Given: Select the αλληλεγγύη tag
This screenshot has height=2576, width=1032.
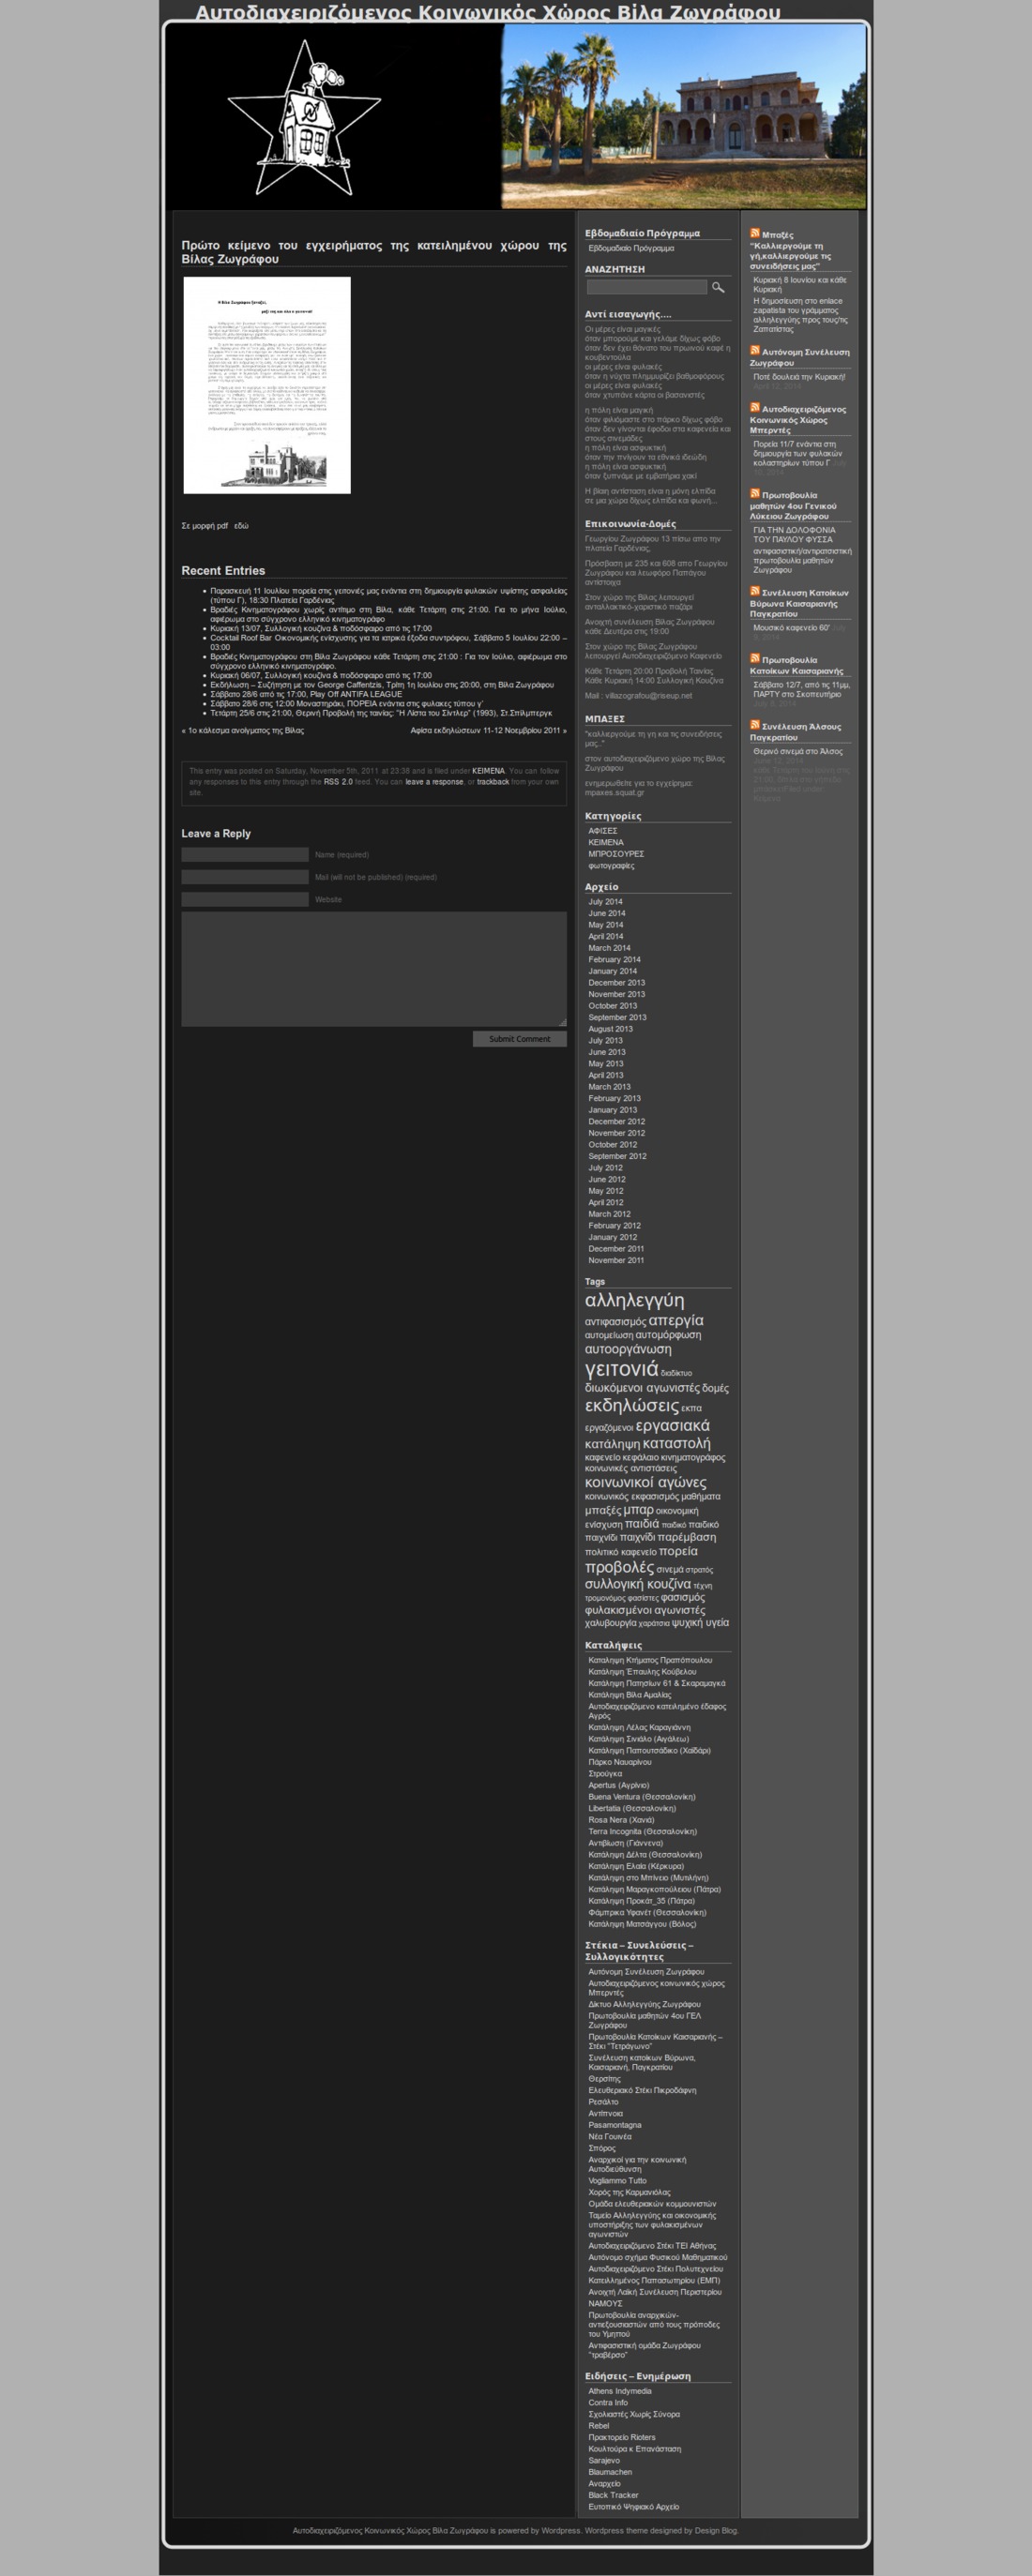Looking at the screenshot, I should tap(634, 1300).
